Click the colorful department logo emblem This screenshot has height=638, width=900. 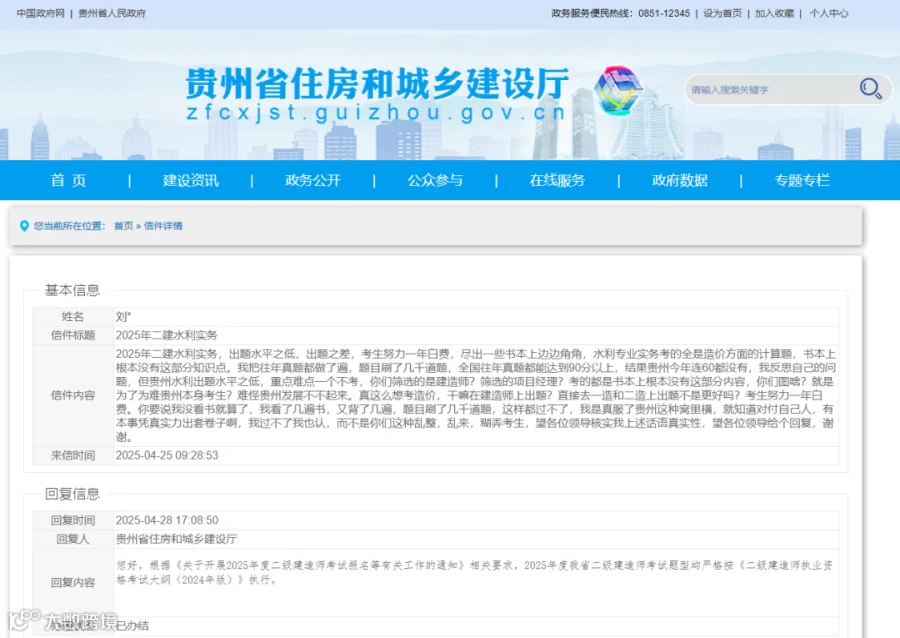[x=618, y=90]
